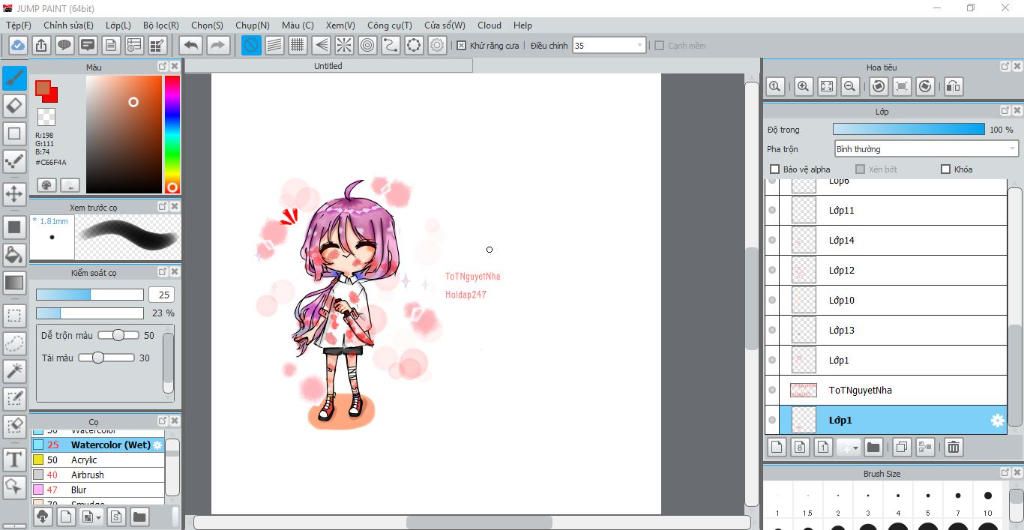
Task: Switch to the Untitled canvas tab
Action: click(x=328, y=66)
